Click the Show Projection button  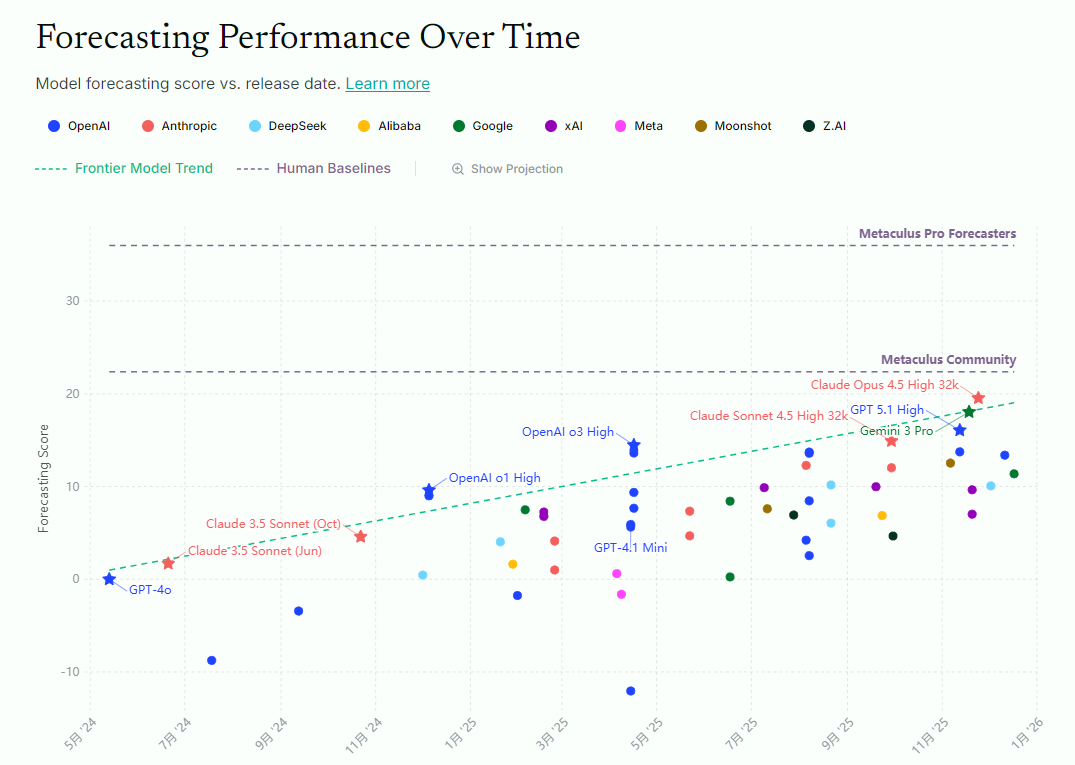(508, 169)
